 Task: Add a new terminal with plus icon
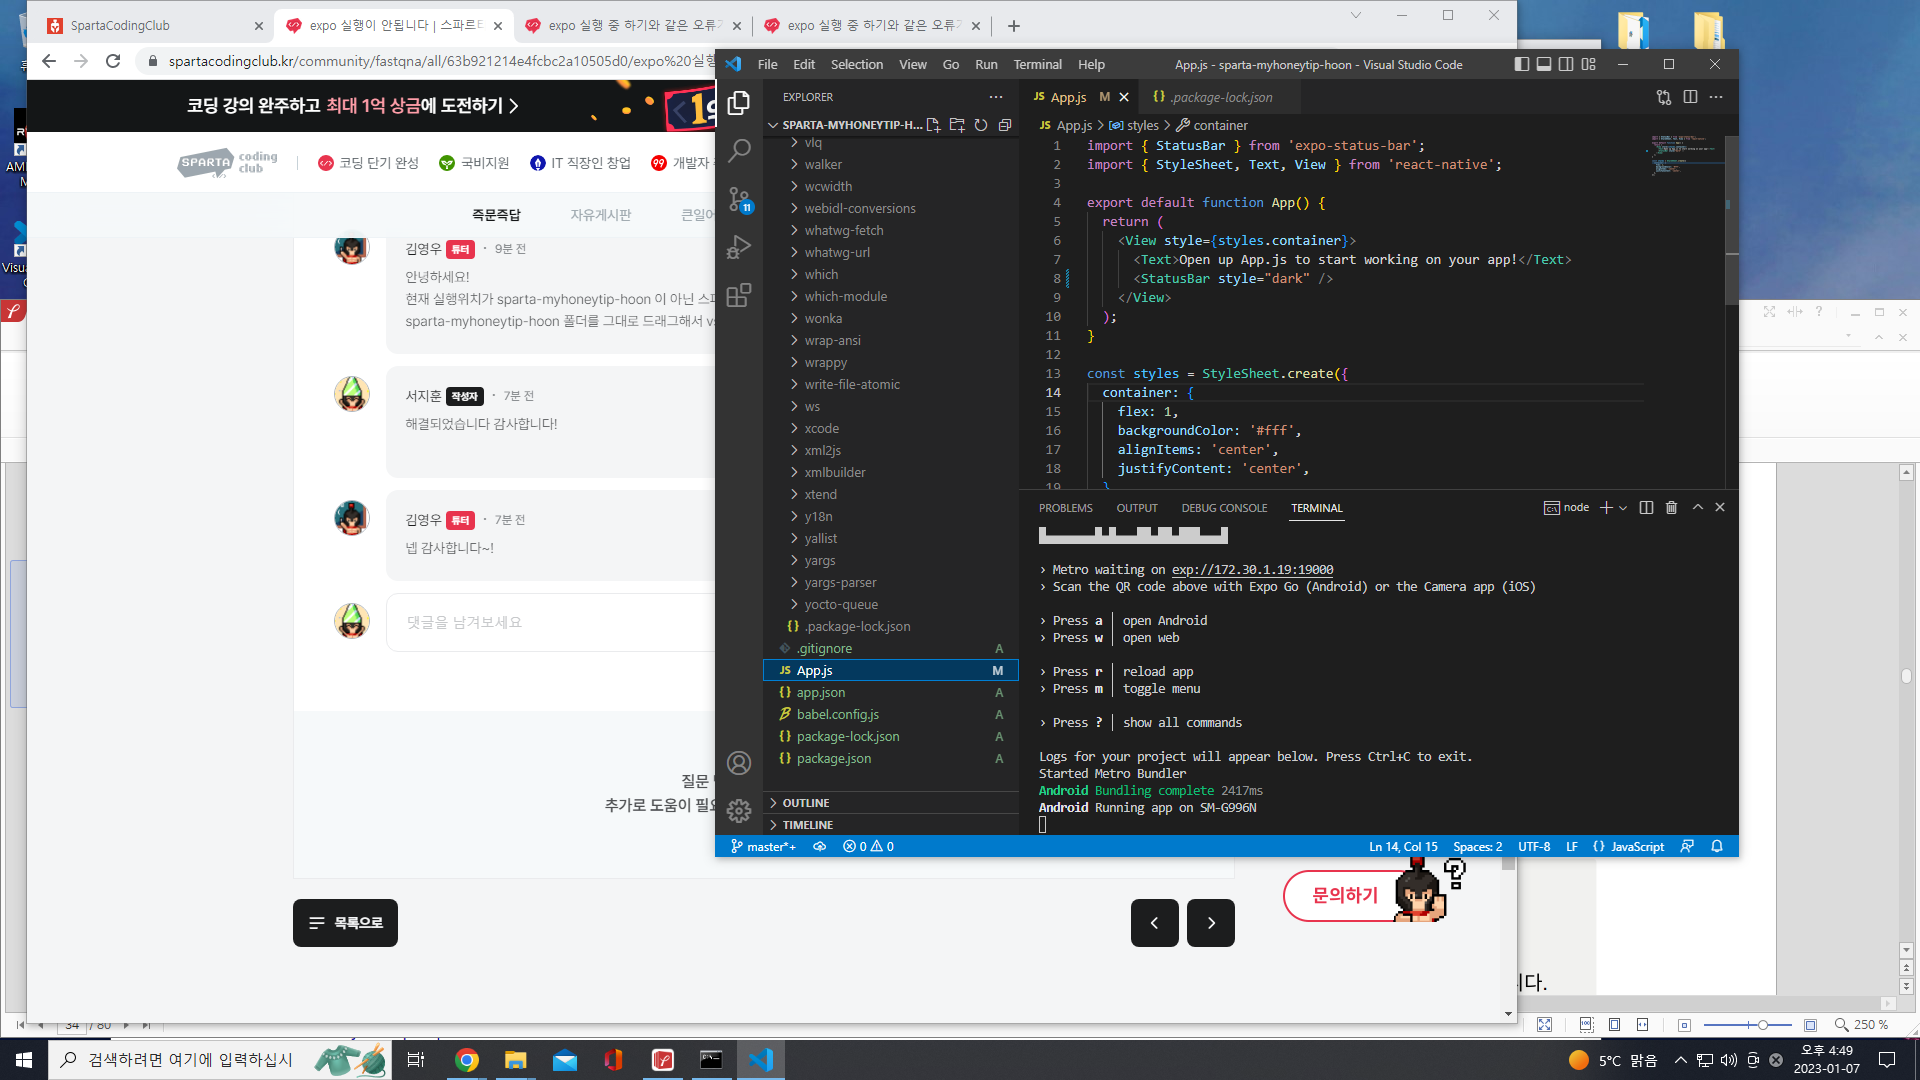pos(1606,508)
